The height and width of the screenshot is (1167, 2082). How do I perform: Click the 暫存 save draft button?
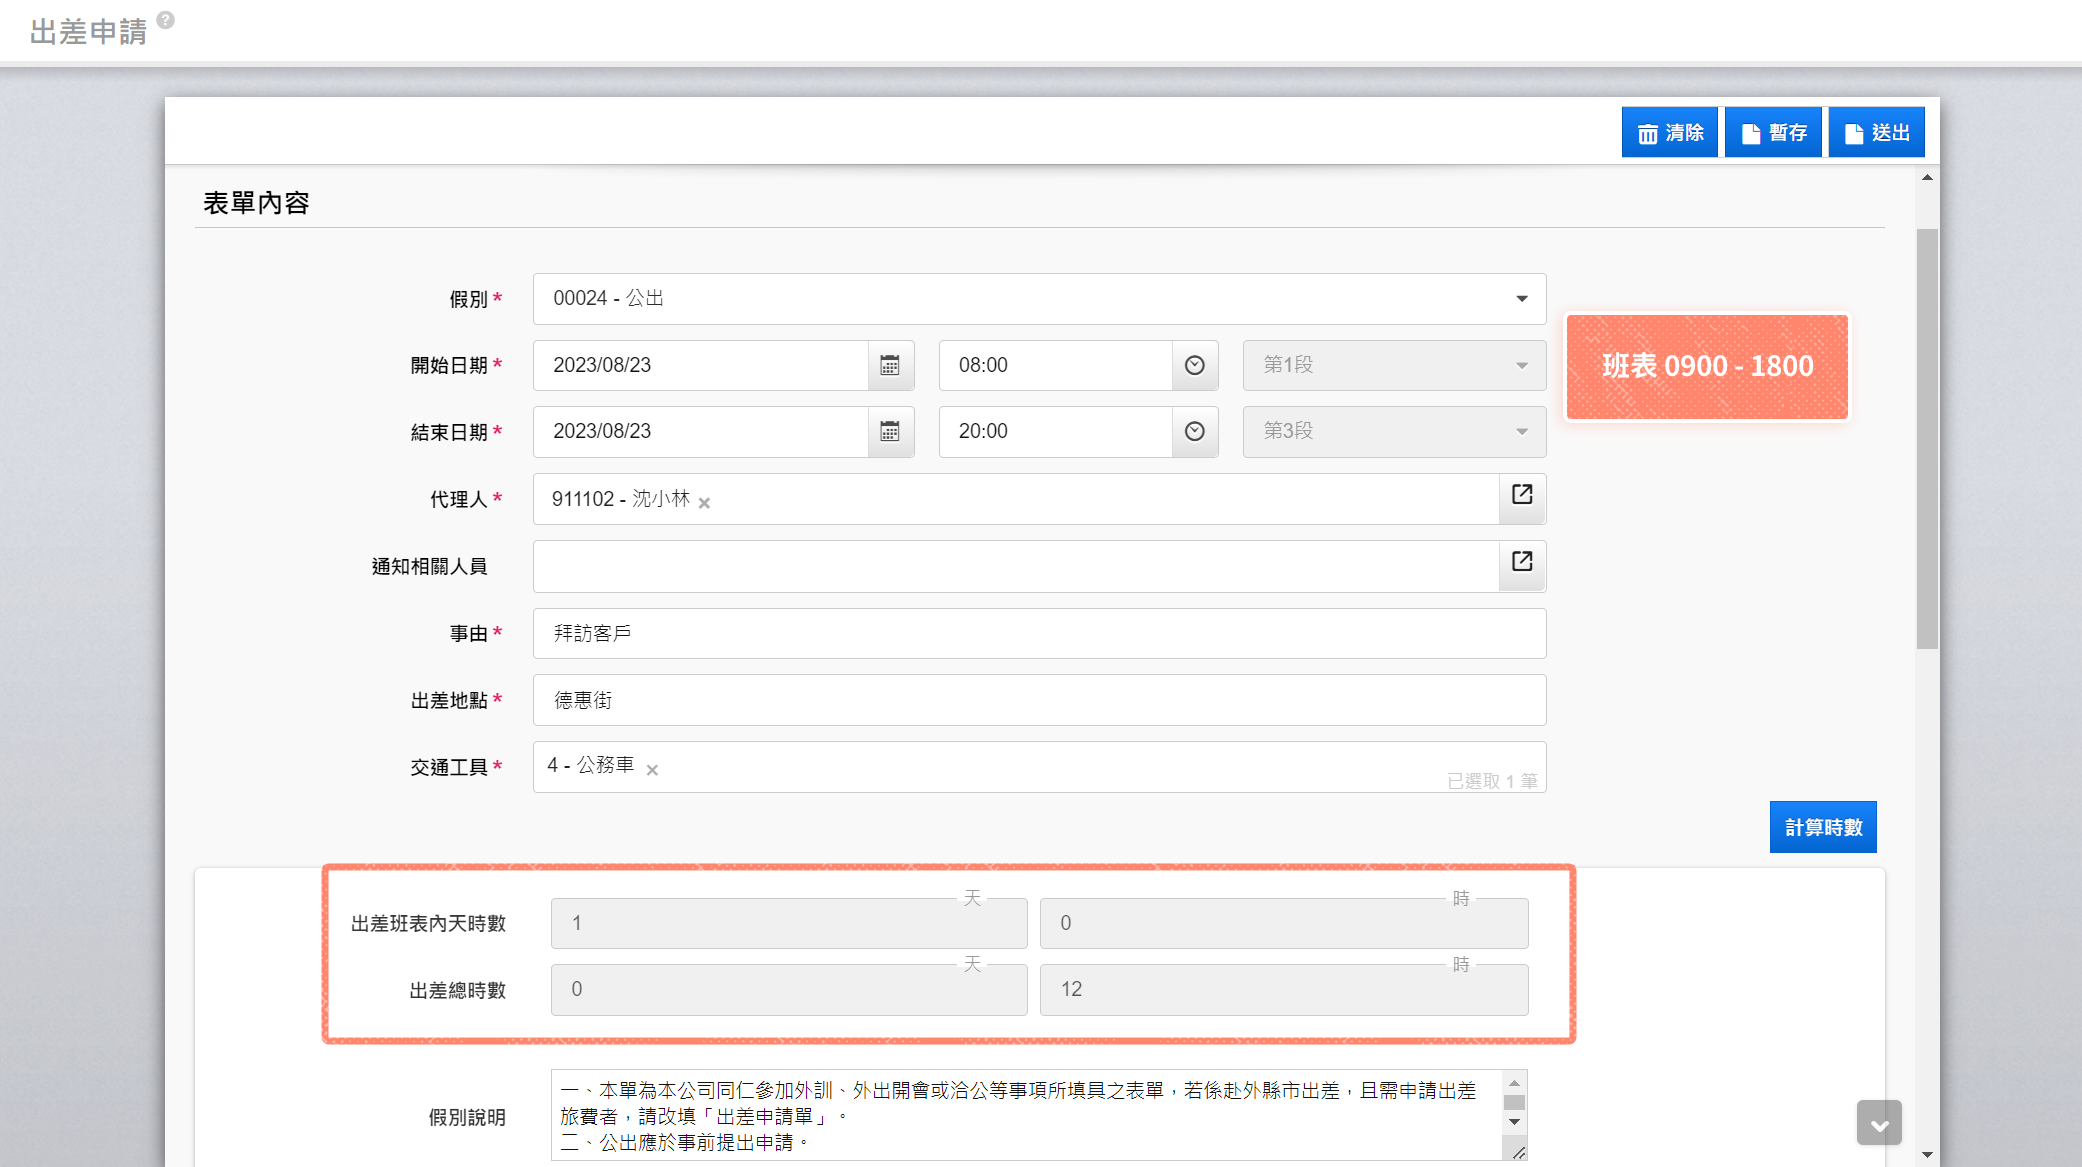pyautogui.click(x=1773, y=133)
